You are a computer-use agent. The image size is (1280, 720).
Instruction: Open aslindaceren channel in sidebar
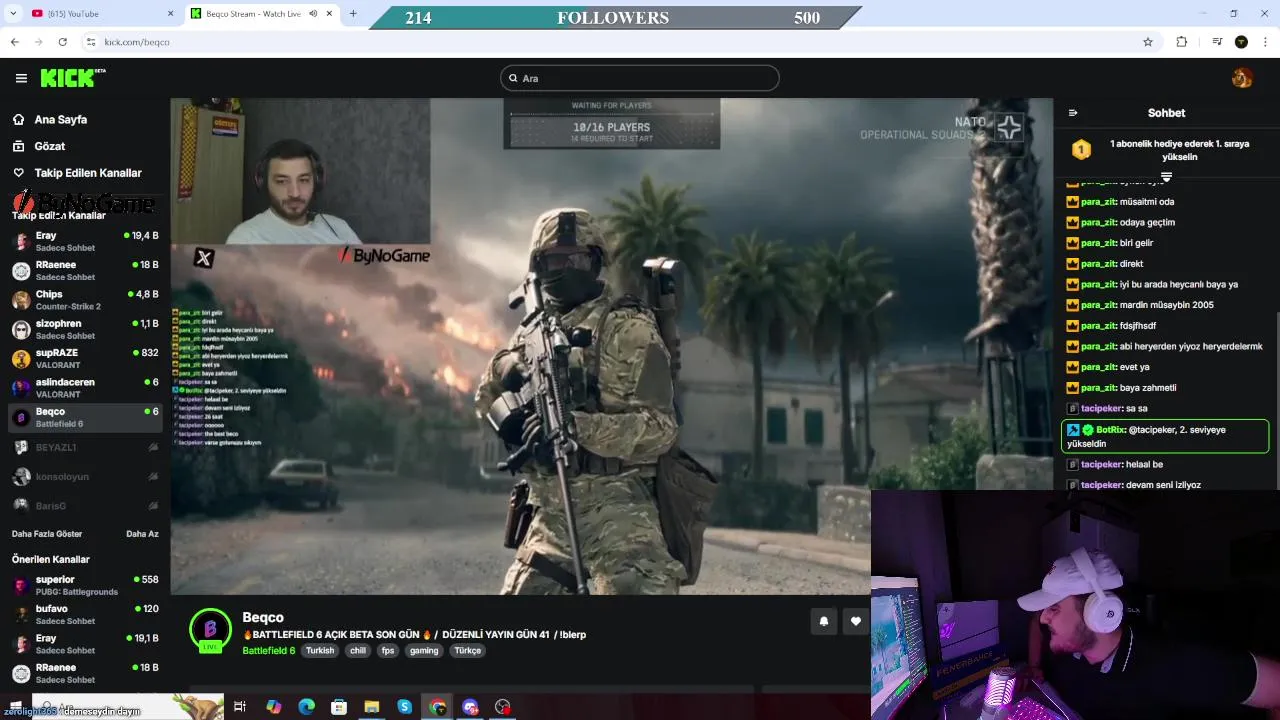point(84,387)
